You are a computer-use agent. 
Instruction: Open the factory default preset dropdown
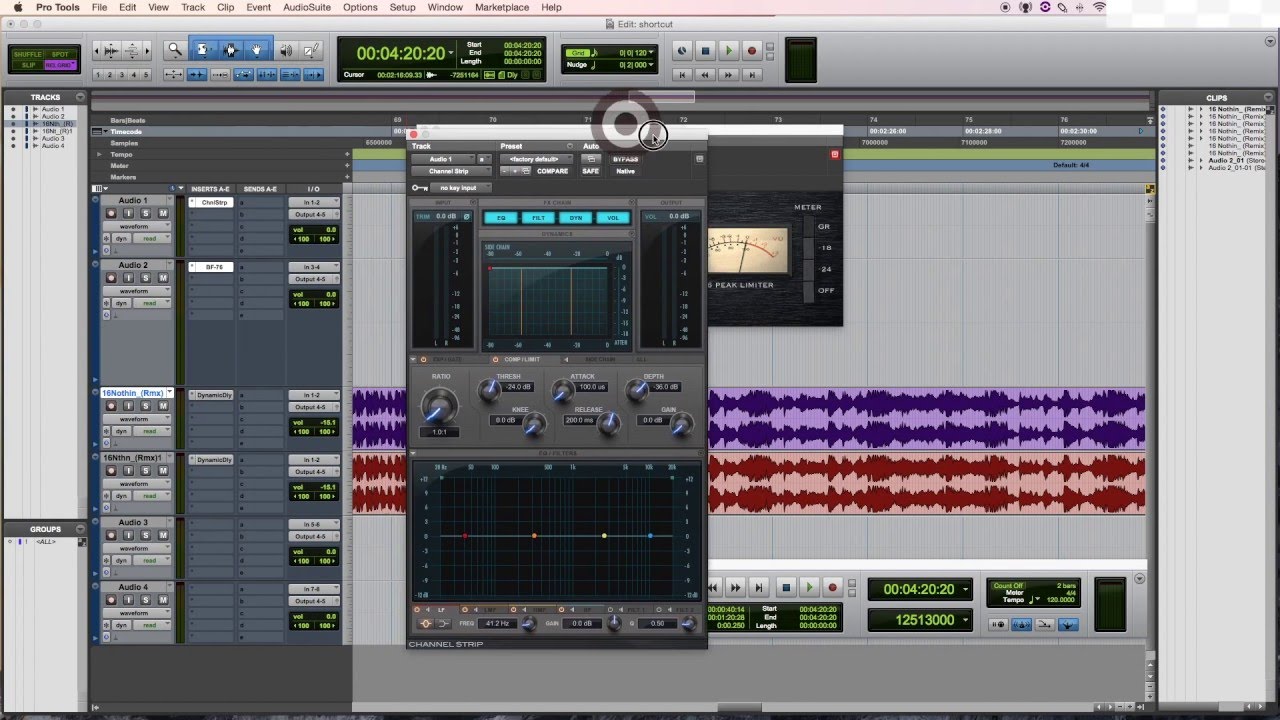[x=534, y=159]
